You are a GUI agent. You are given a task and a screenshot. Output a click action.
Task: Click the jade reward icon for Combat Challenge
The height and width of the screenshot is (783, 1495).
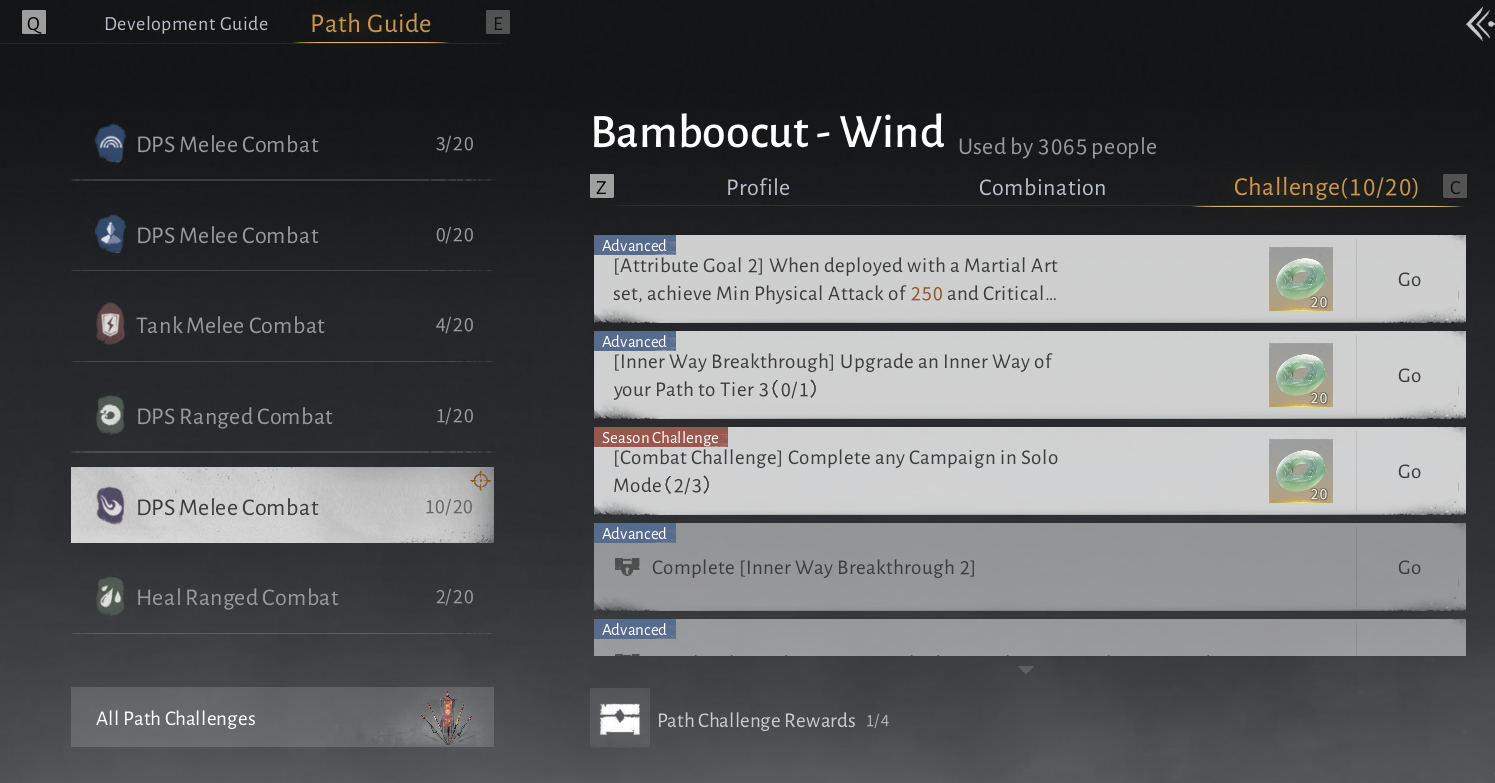pyautogui.click(x=1301, y=471)
